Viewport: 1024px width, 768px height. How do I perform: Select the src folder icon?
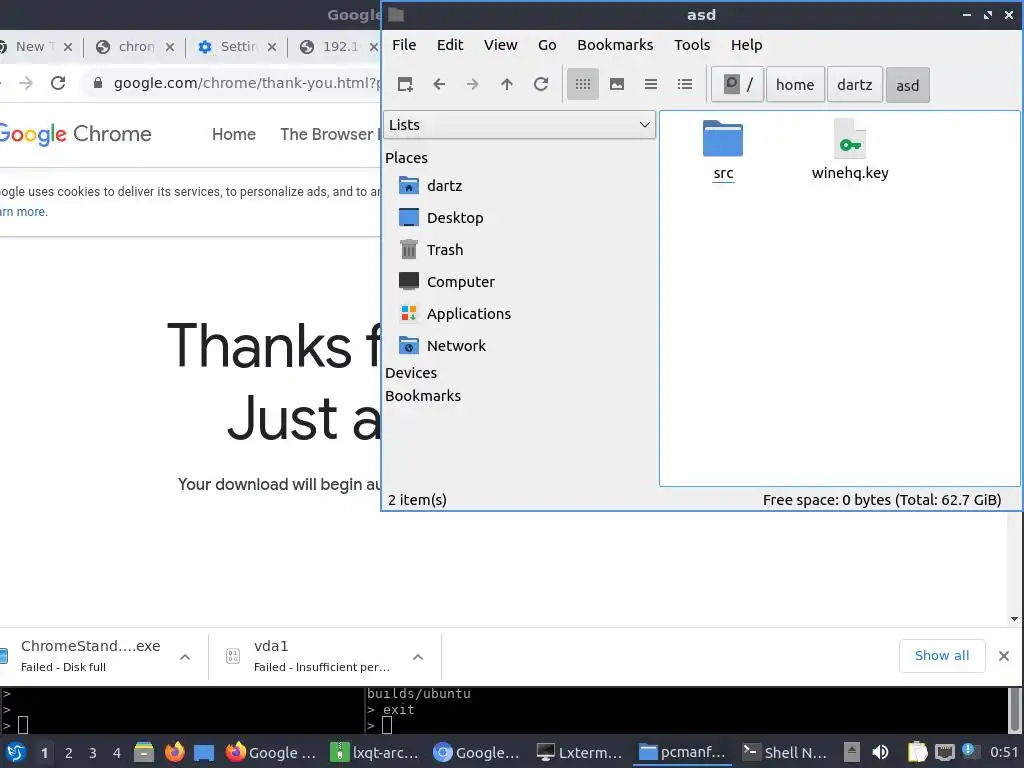pyautogui.click(x=723, y=139)
